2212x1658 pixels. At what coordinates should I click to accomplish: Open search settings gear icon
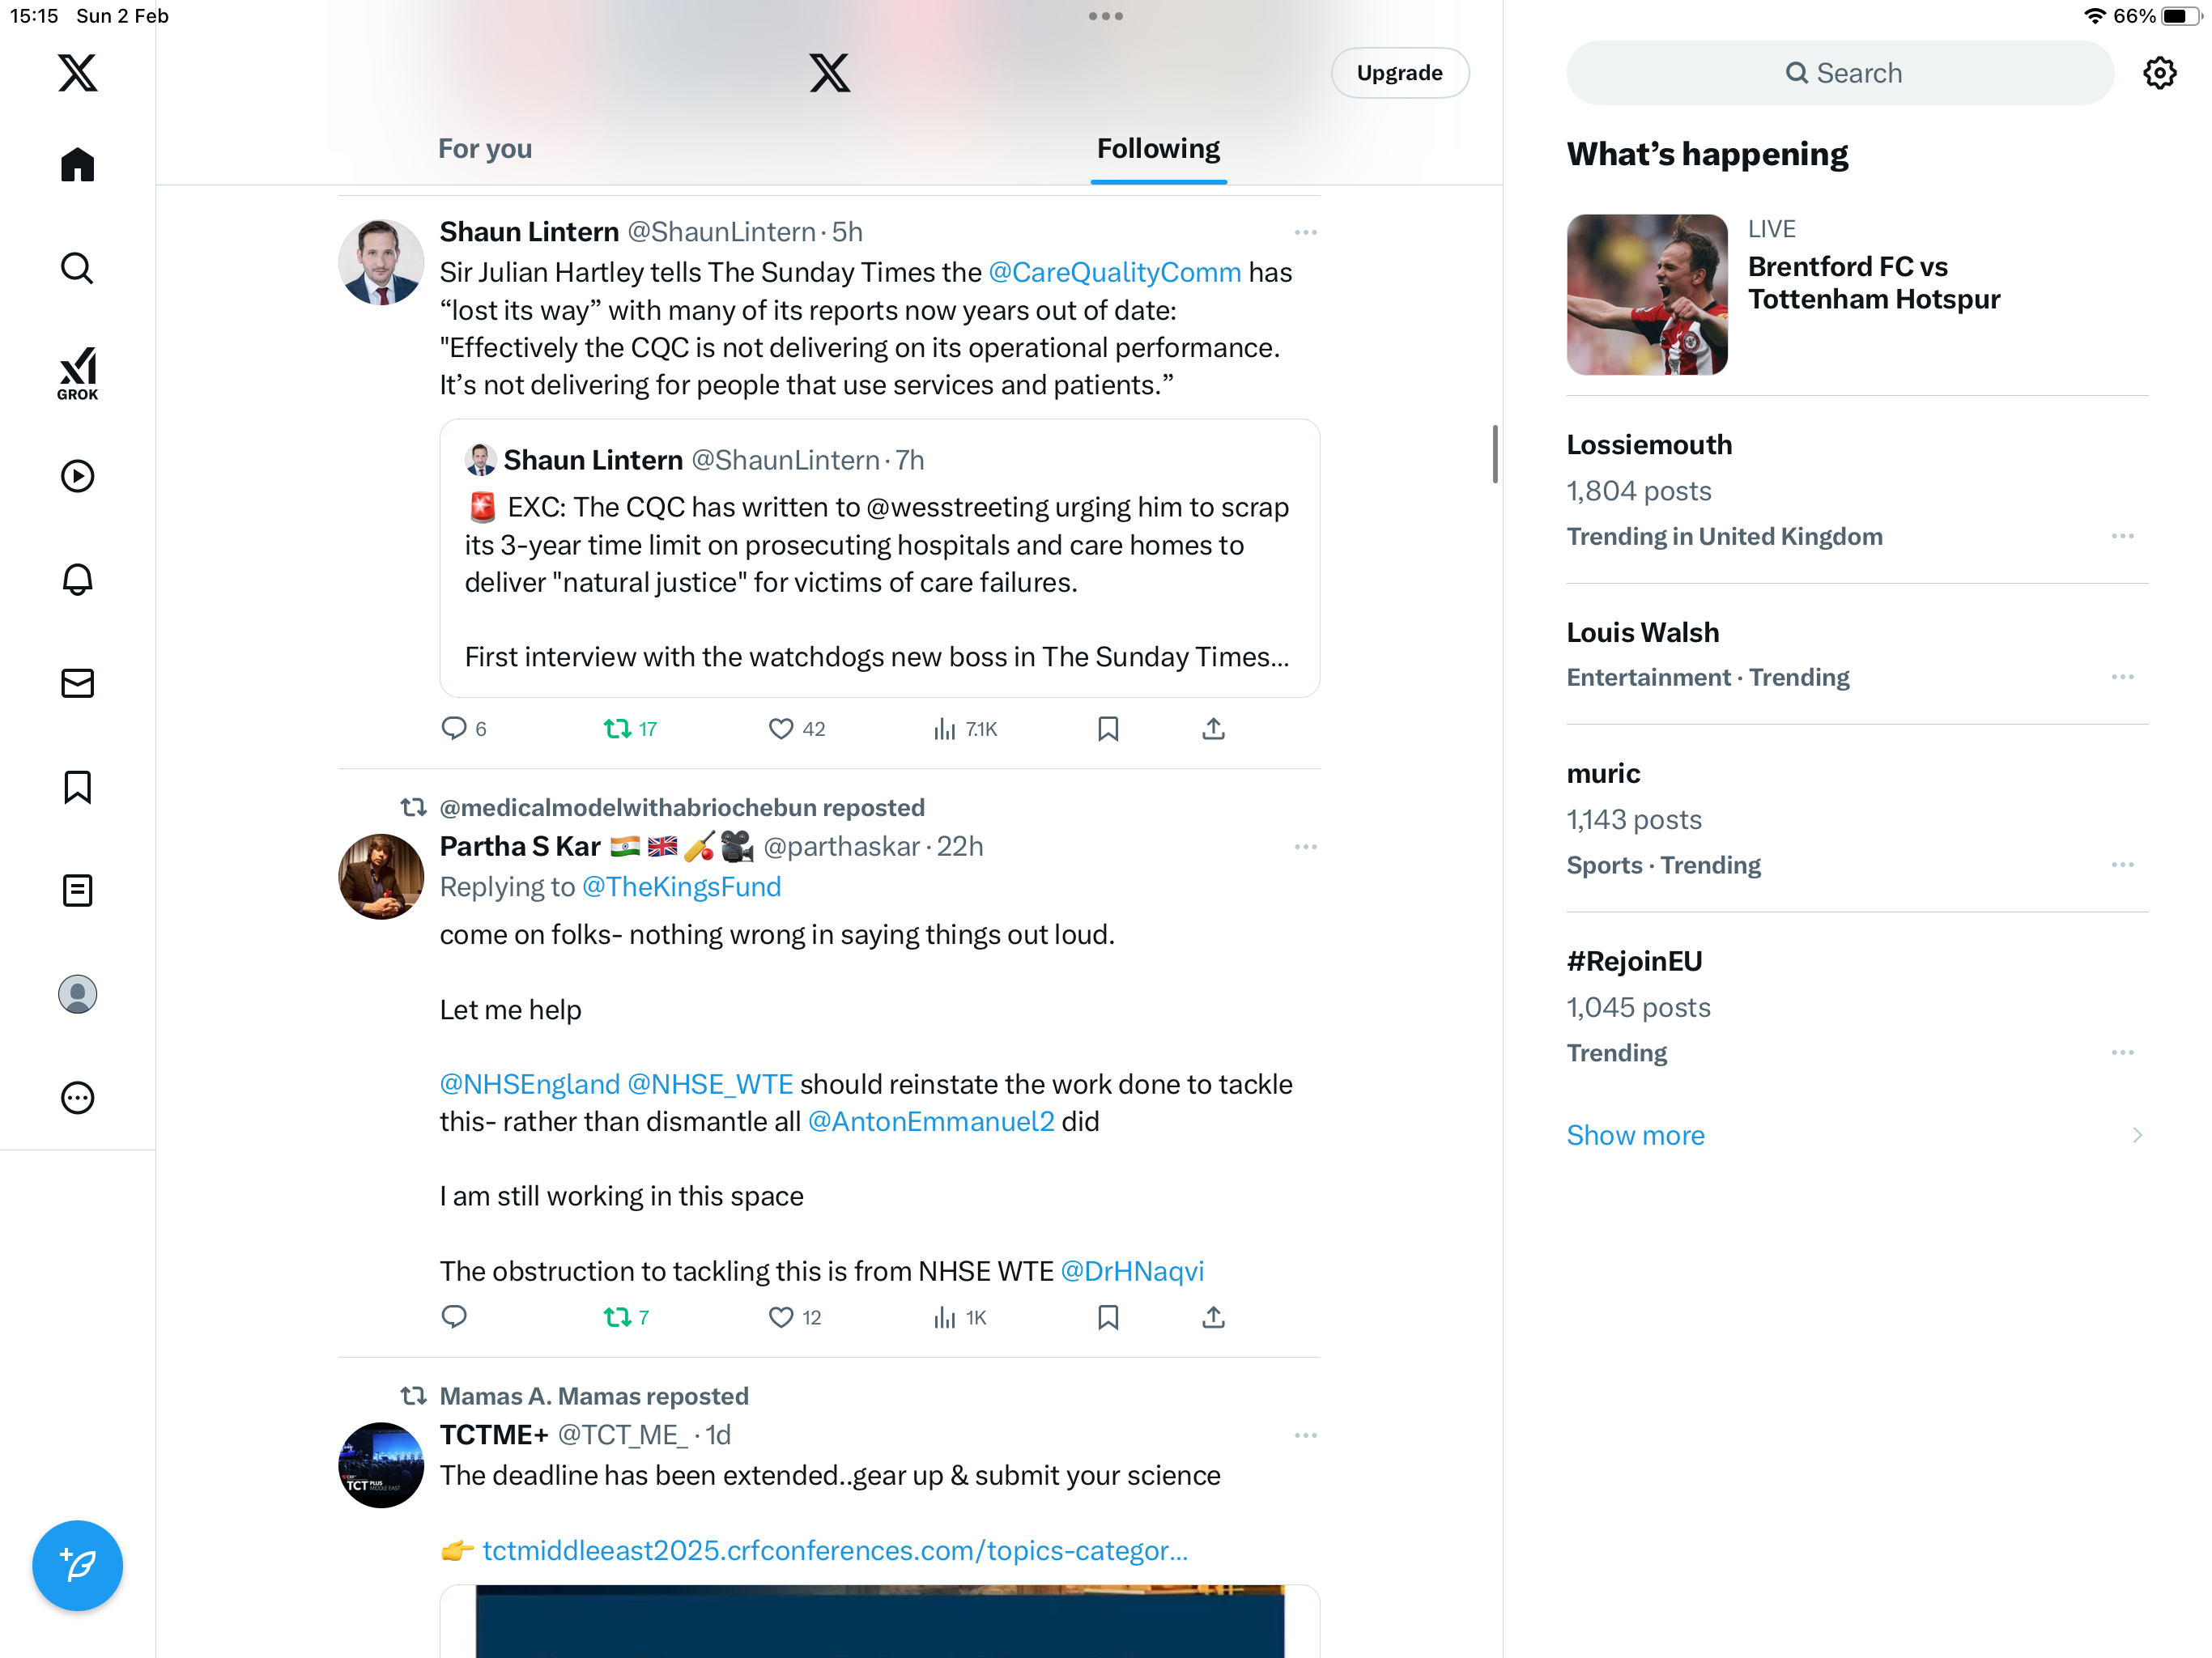(x=2159, y=73)
